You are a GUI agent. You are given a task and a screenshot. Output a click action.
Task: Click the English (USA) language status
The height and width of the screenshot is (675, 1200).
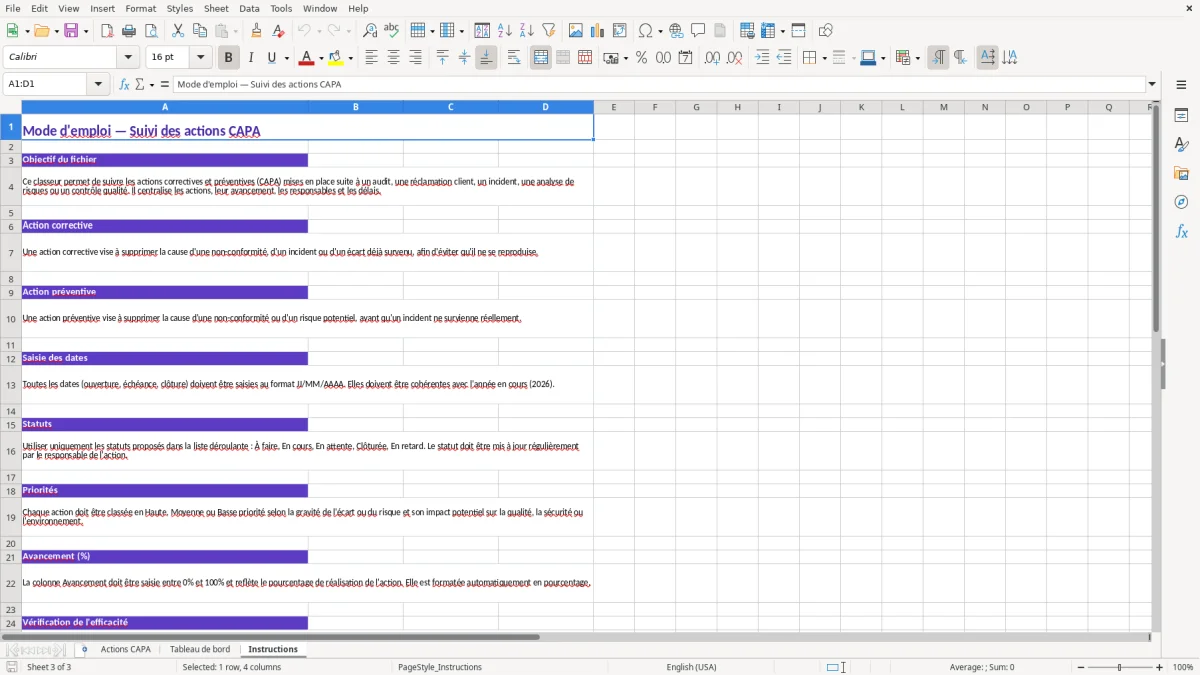coord(692,667)
